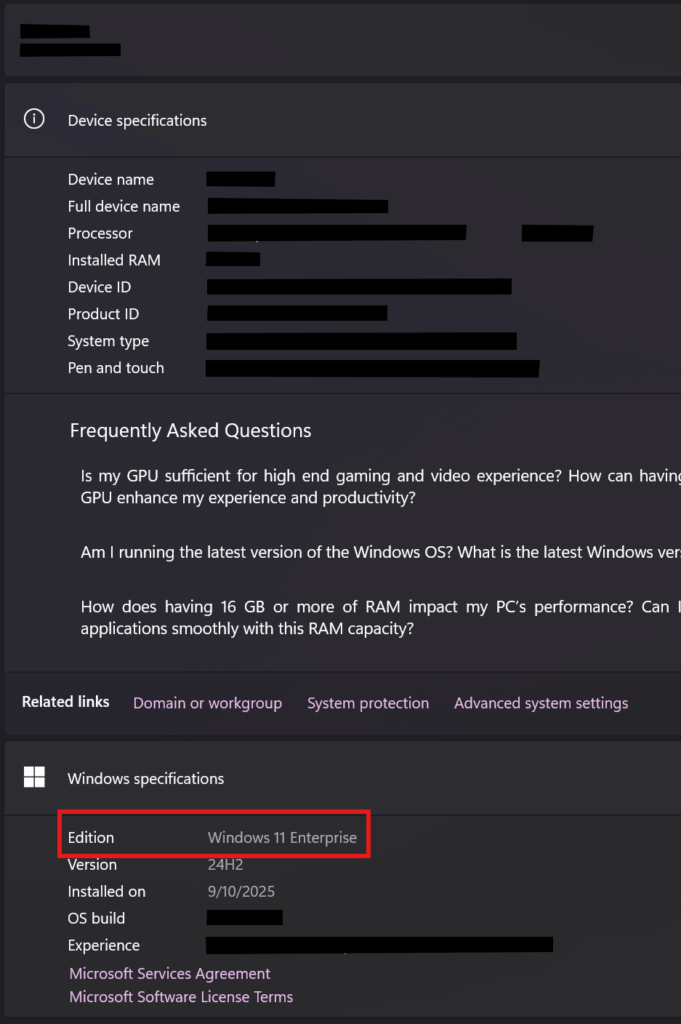Click the Related links label
The image size is (681, 1024).
click(65, 702)
